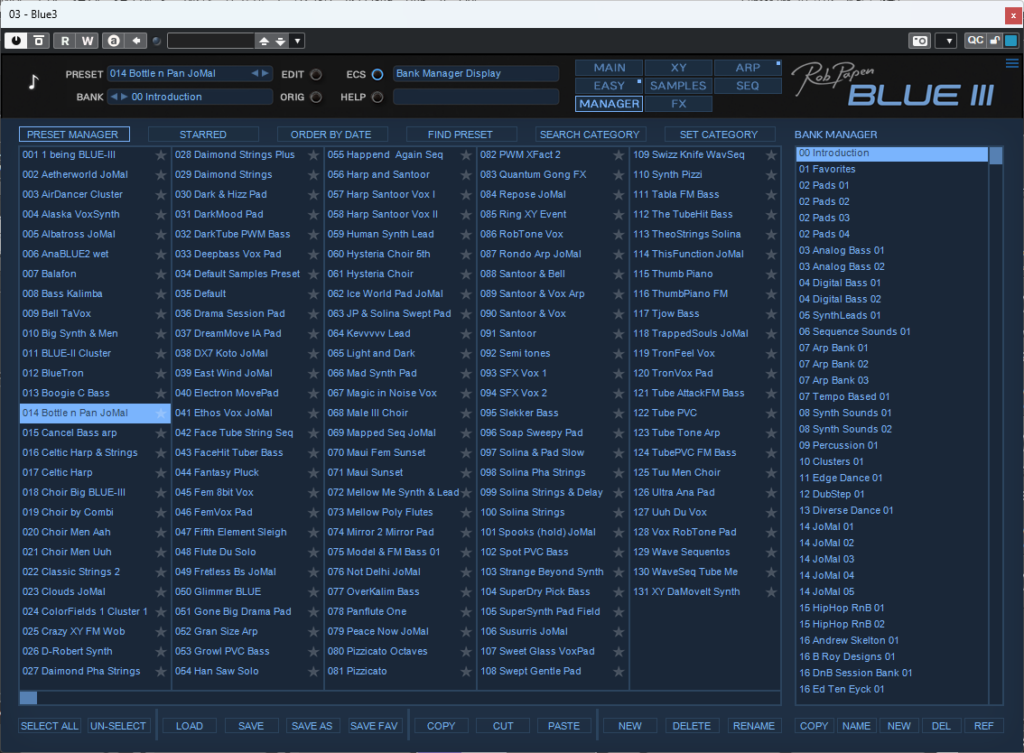This screenshot has width=1024, height=753.
Task: Click the music note icon
Action: coord(34,83)
